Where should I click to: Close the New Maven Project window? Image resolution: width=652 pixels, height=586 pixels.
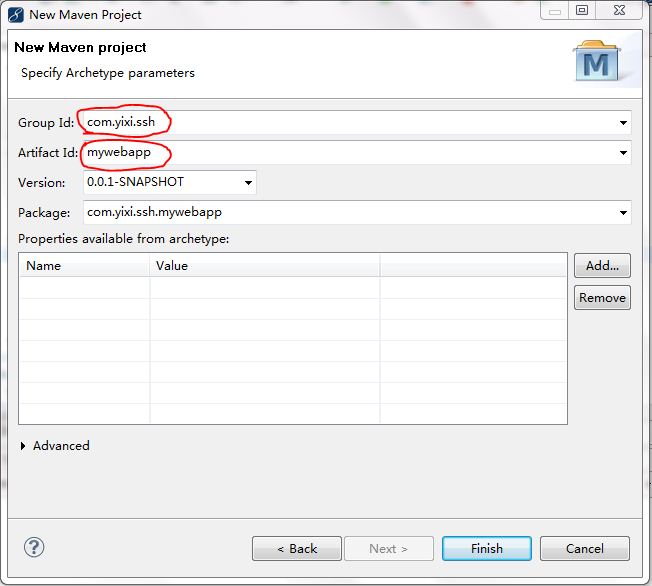(618, 12)
